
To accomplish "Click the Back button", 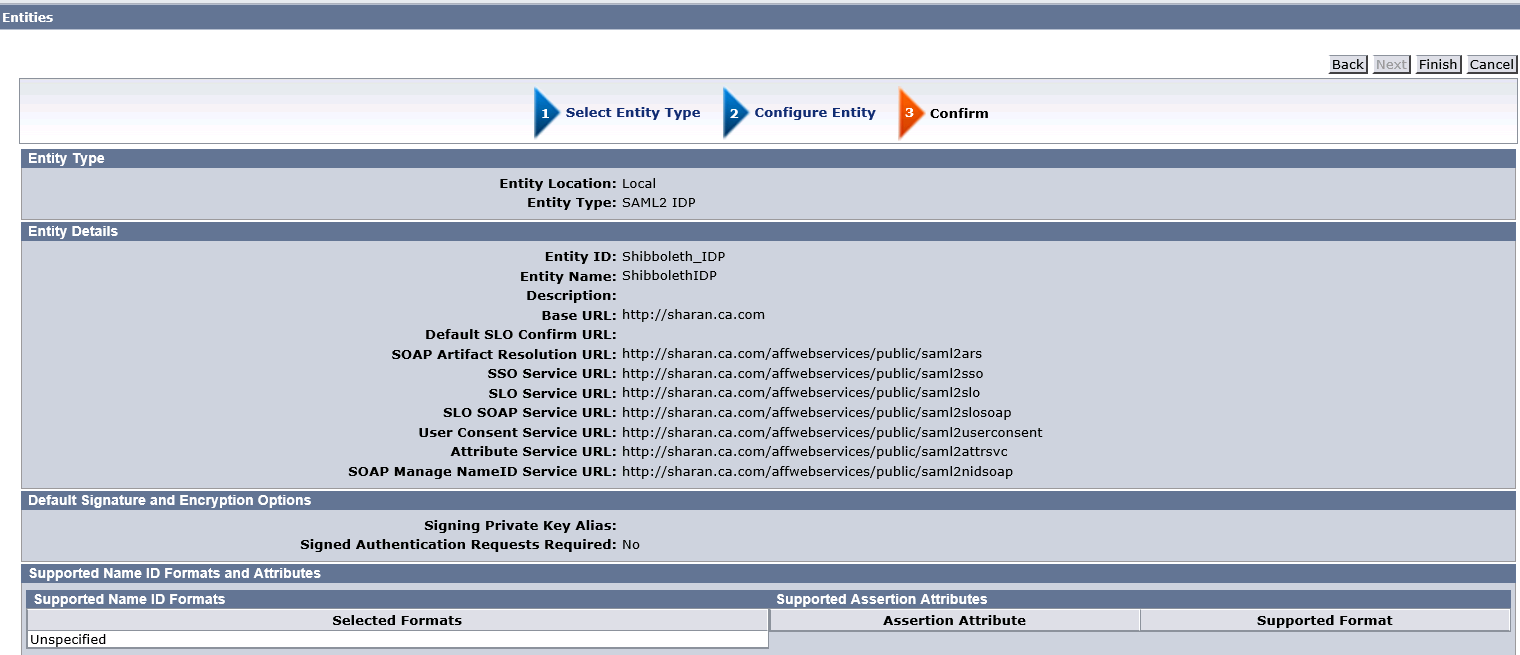I will pyautogui.click(x=1347, y=64).
